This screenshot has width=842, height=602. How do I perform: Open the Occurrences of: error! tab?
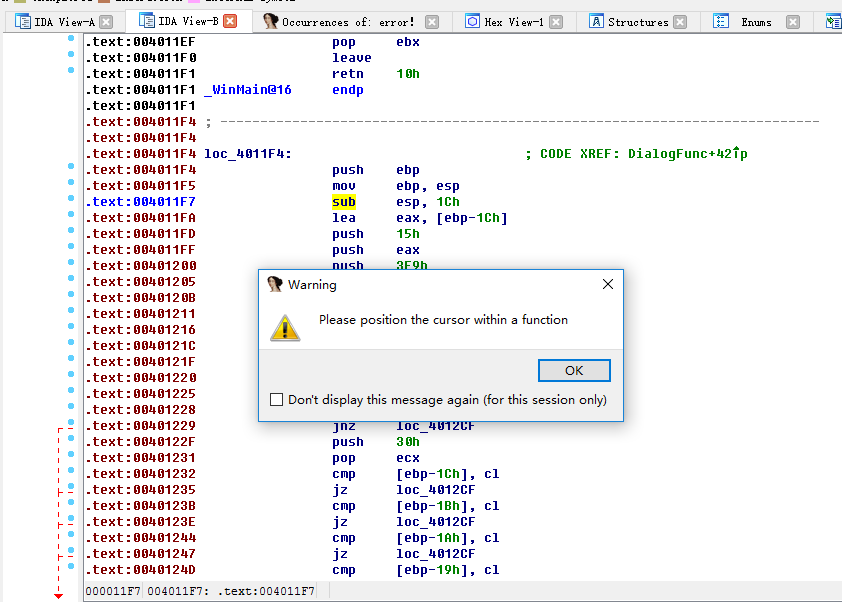(348, 22)
